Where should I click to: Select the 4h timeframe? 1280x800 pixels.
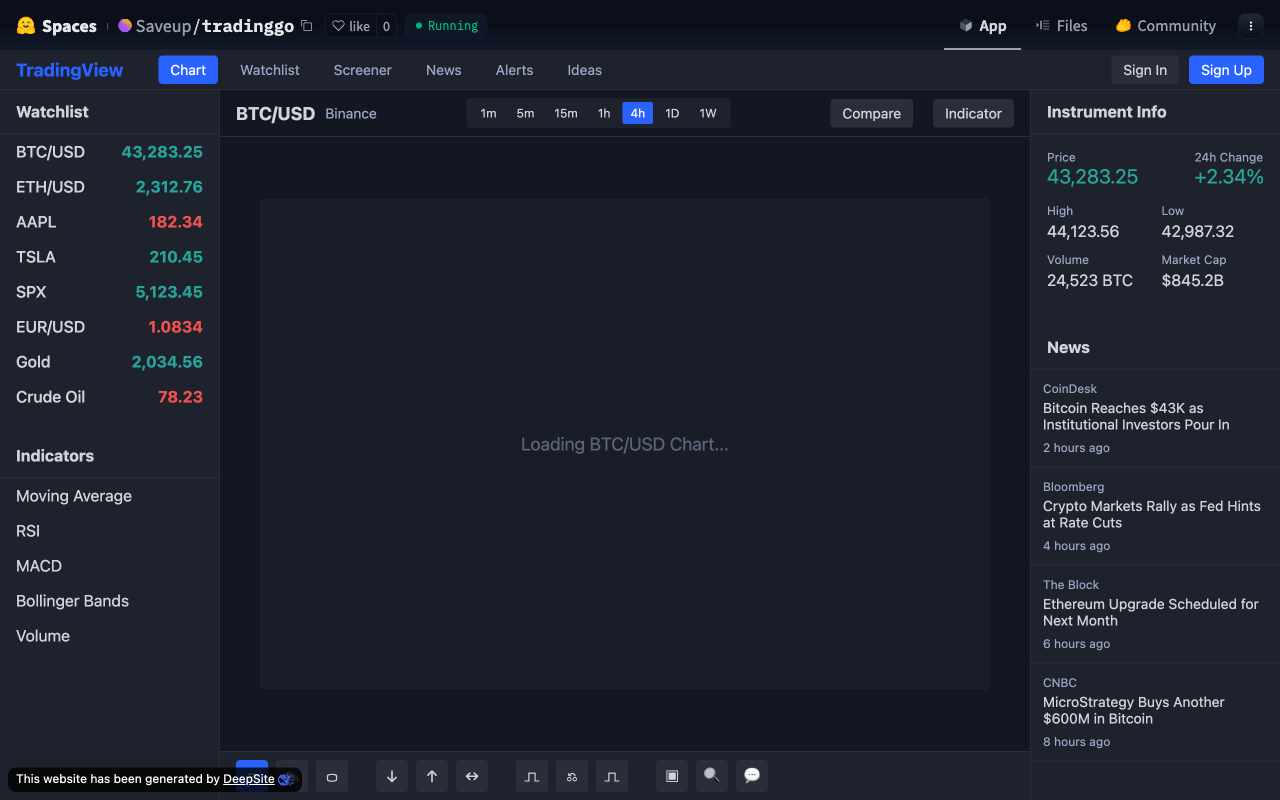638,113
